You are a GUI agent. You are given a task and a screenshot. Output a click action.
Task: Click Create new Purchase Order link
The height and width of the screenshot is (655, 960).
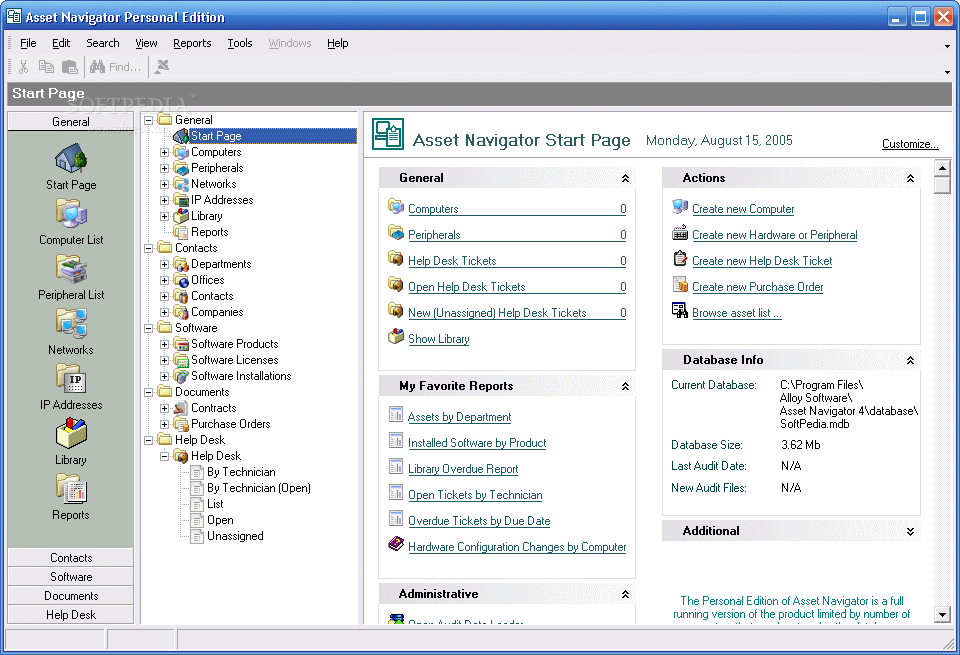(x=757, y=287)
